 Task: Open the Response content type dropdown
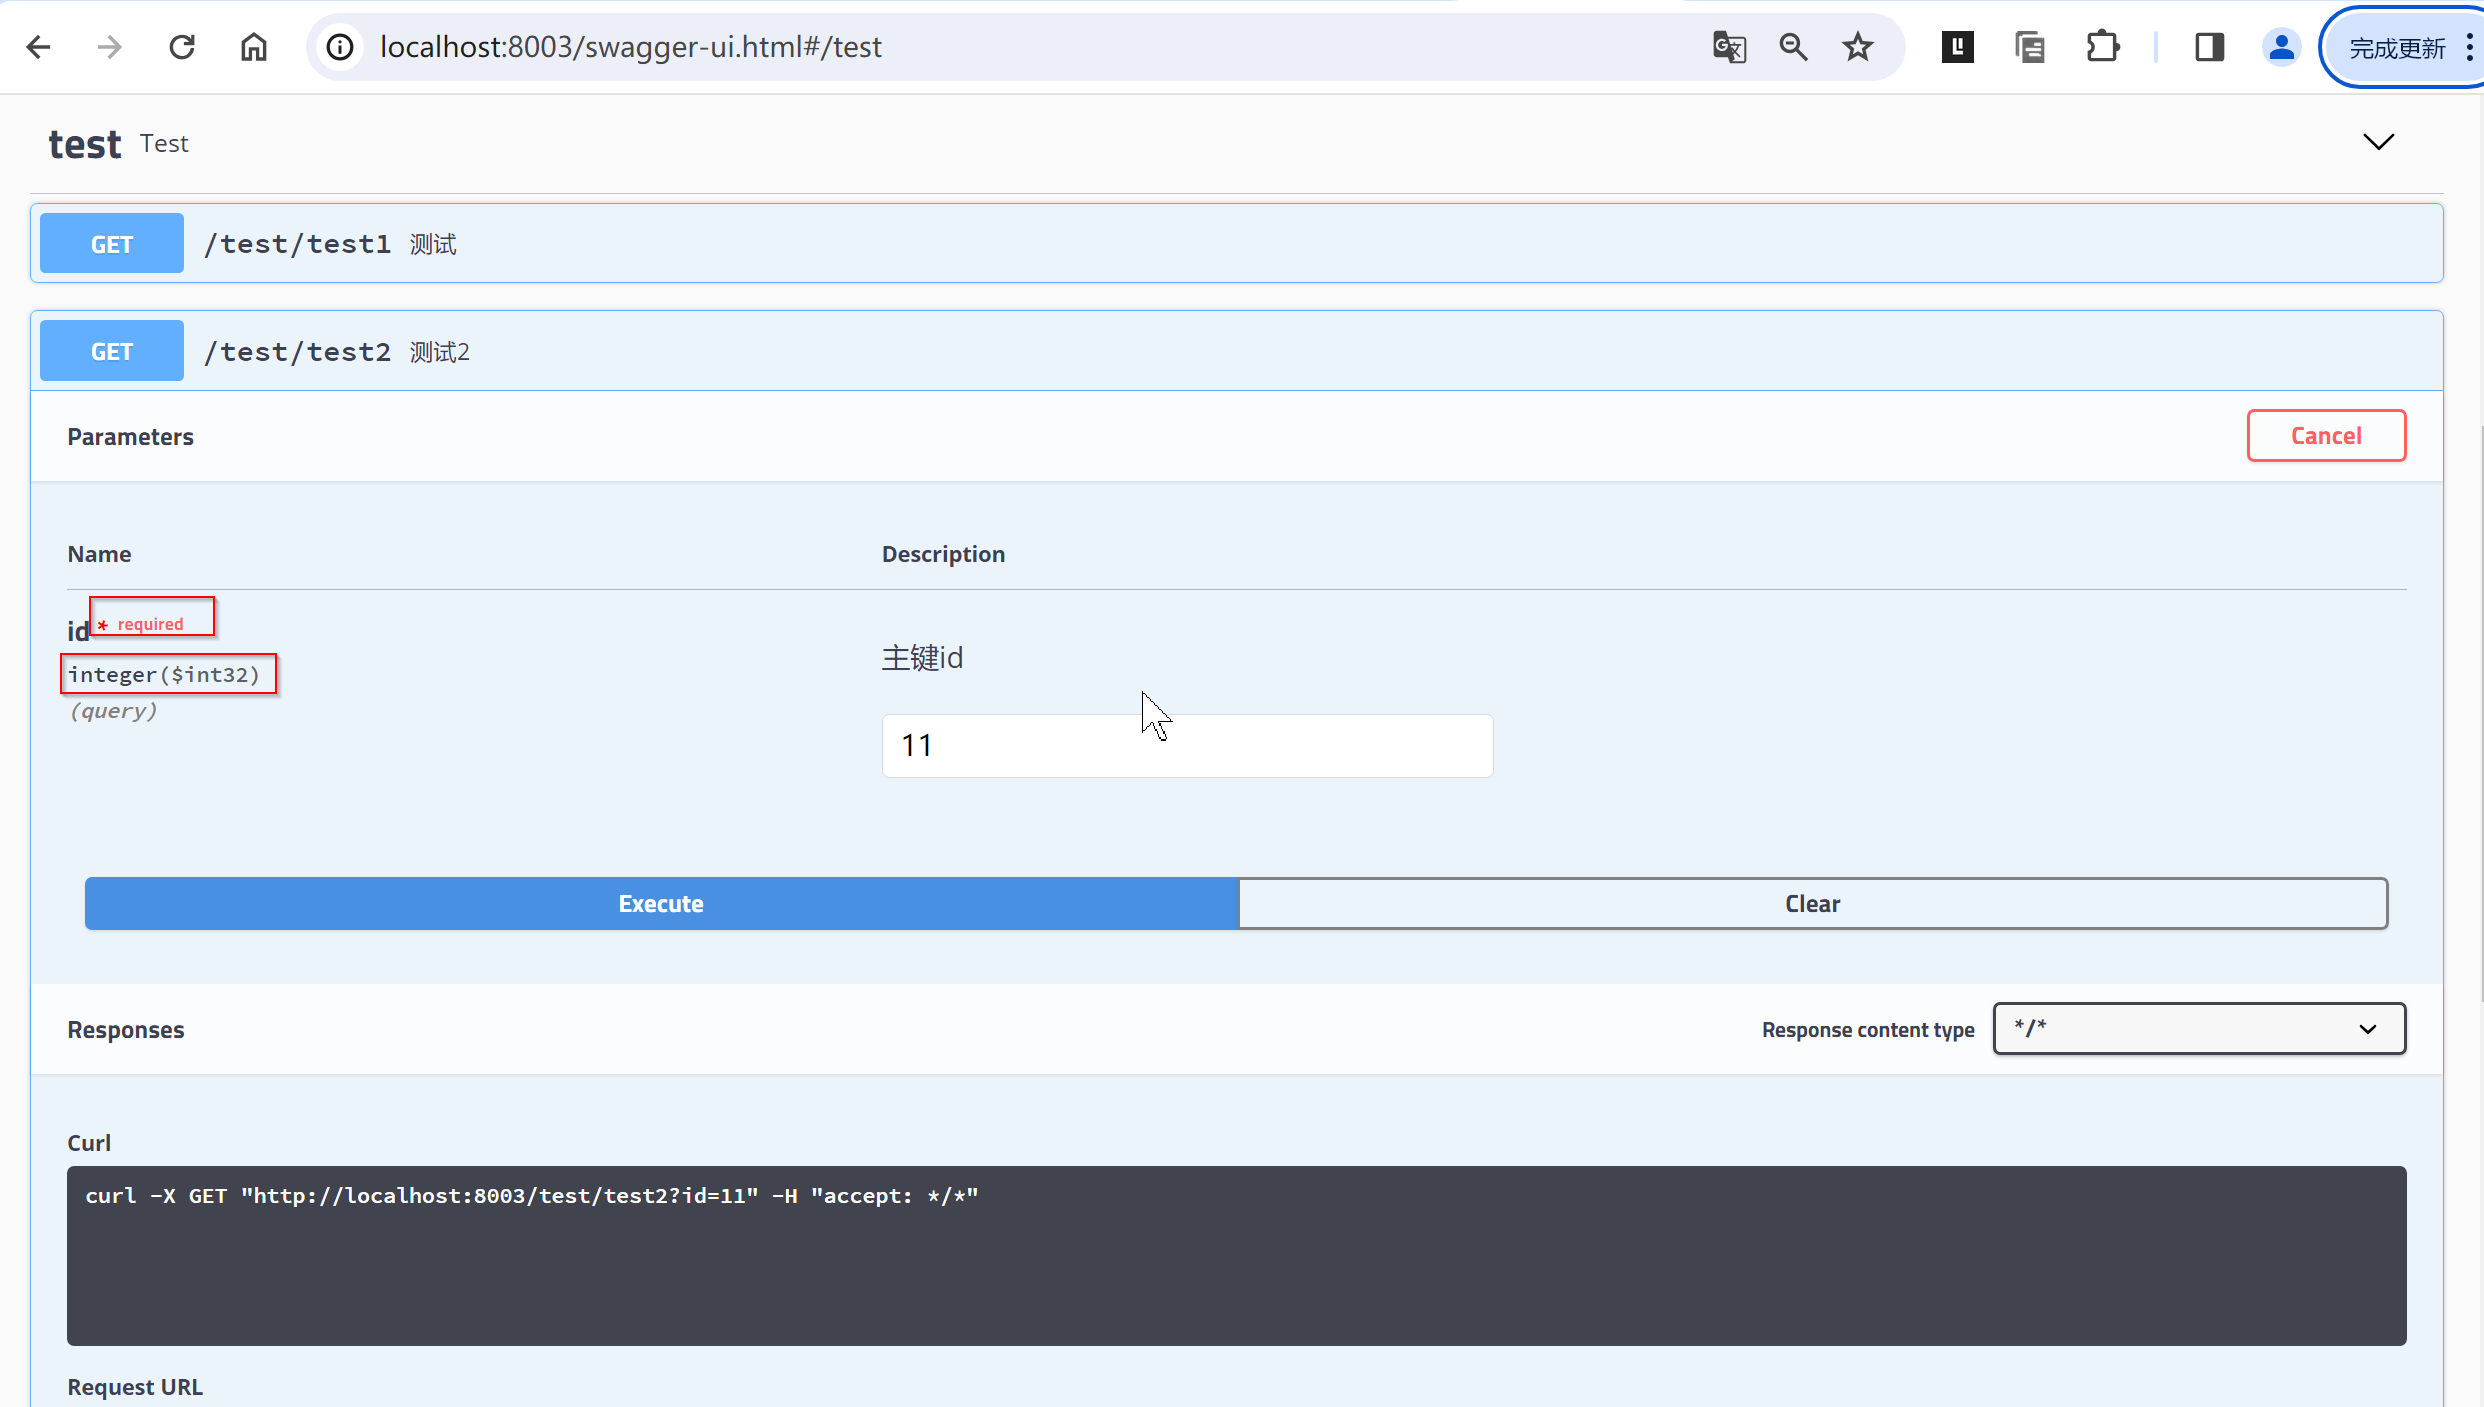2199,1029
